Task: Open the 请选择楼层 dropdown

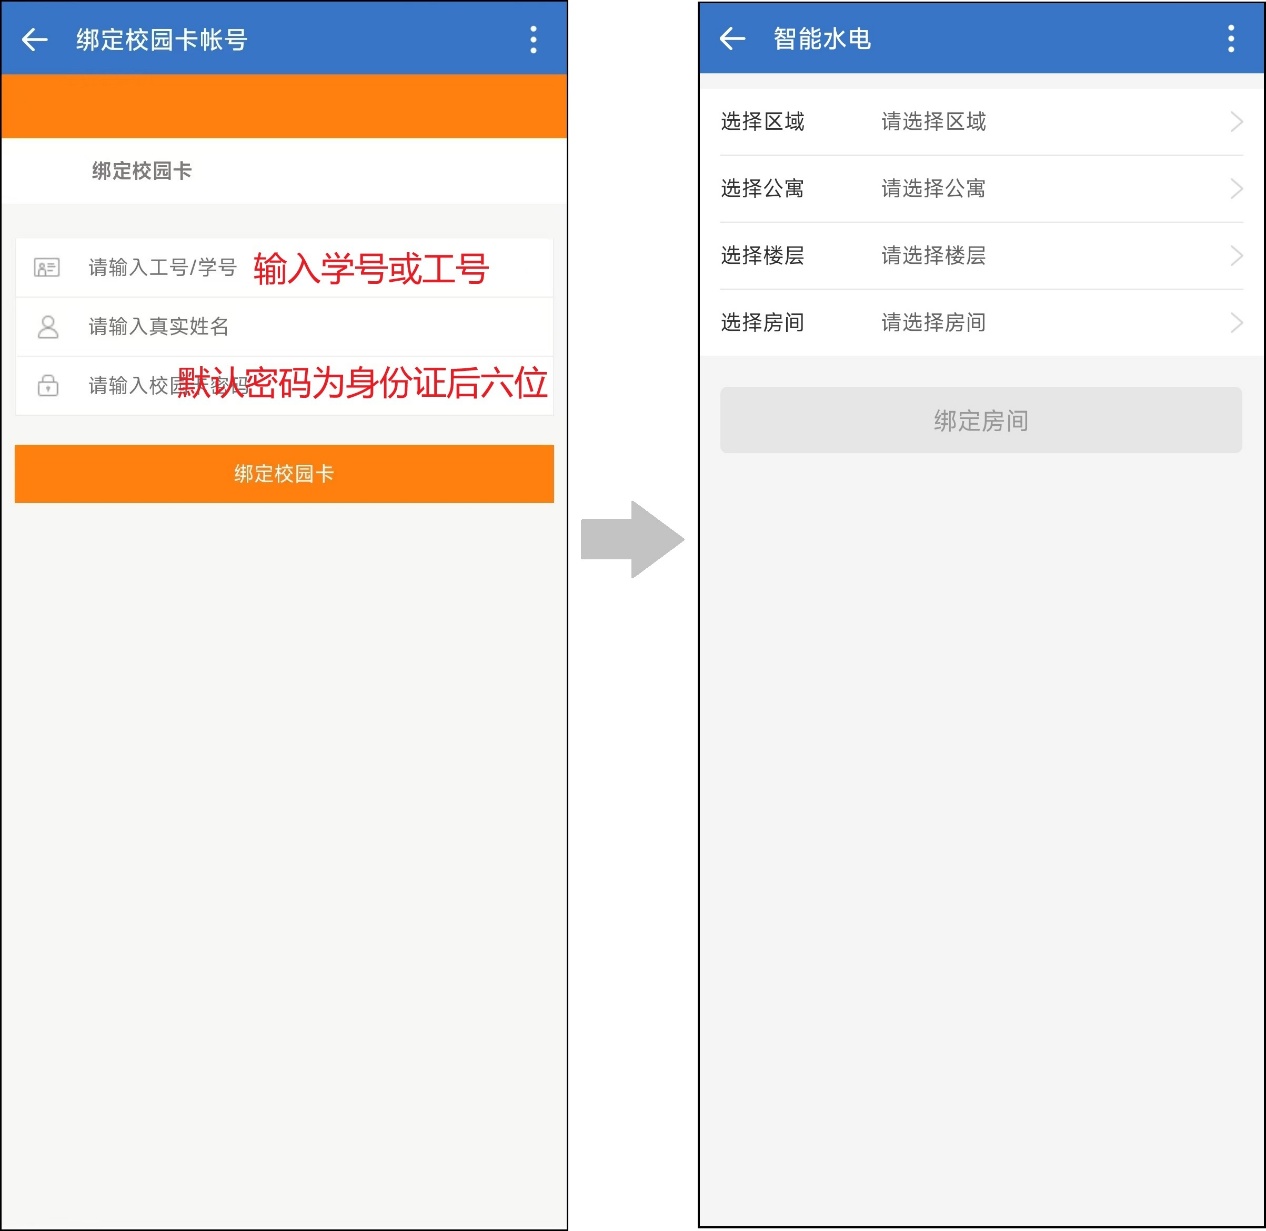Action: (x=933, y=256)
